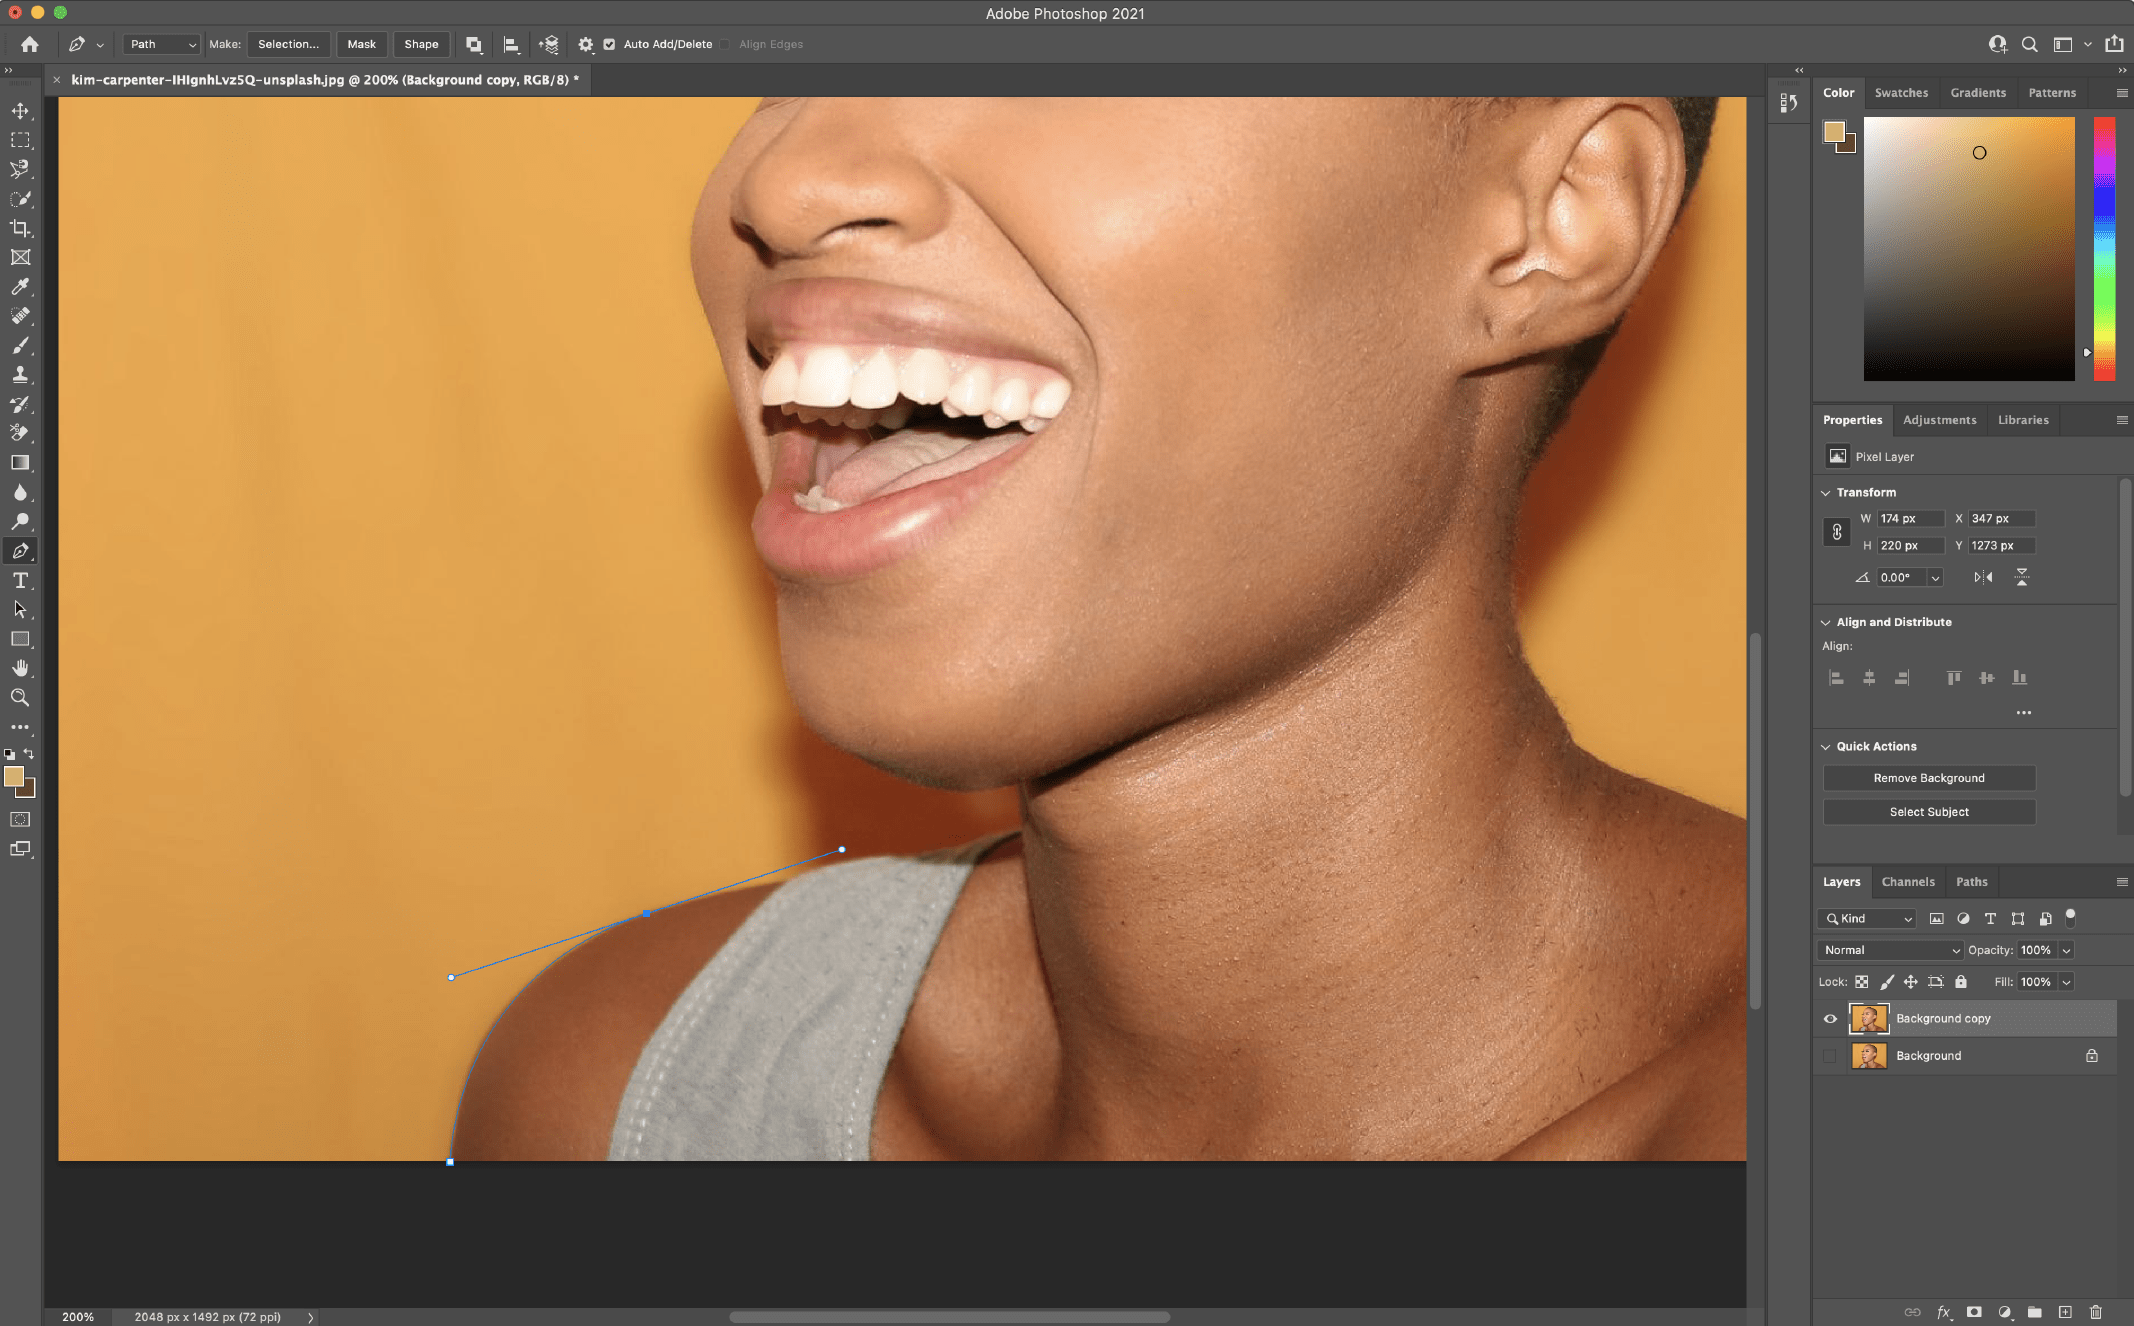Click the Remove Background button
Image resolution: width=2134 pixels, height=1326 pixels.
pyautogui.click(x=1928, y=778)
